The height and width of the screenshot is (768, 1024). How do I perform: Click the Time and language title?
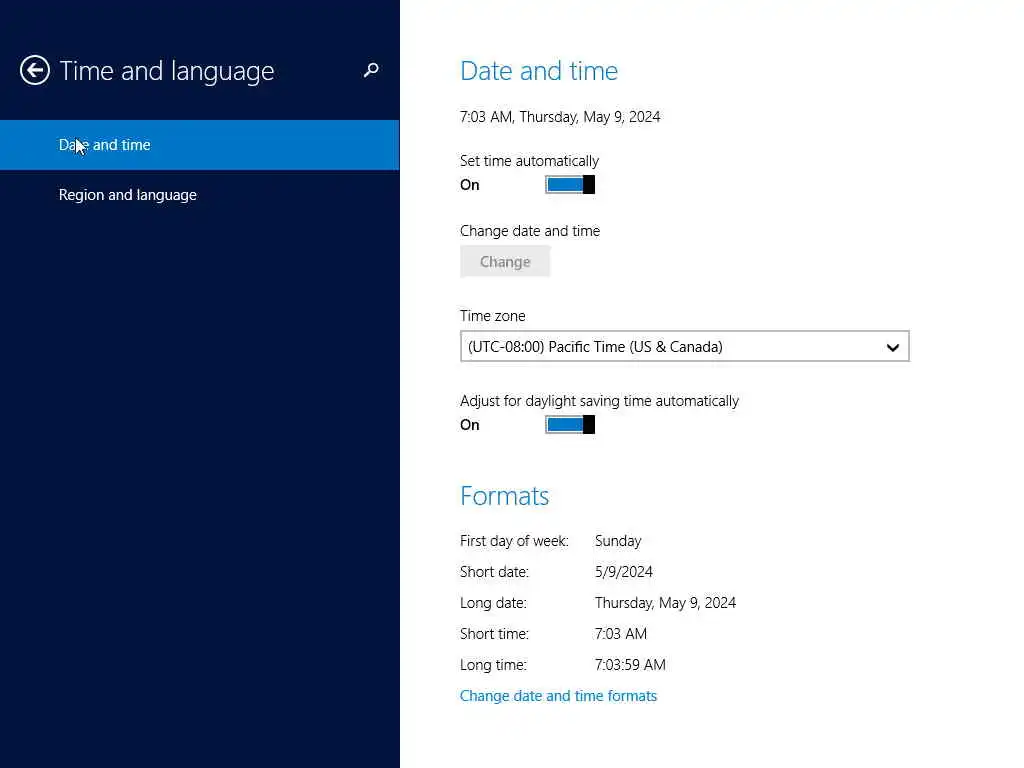tap(167, 71)
